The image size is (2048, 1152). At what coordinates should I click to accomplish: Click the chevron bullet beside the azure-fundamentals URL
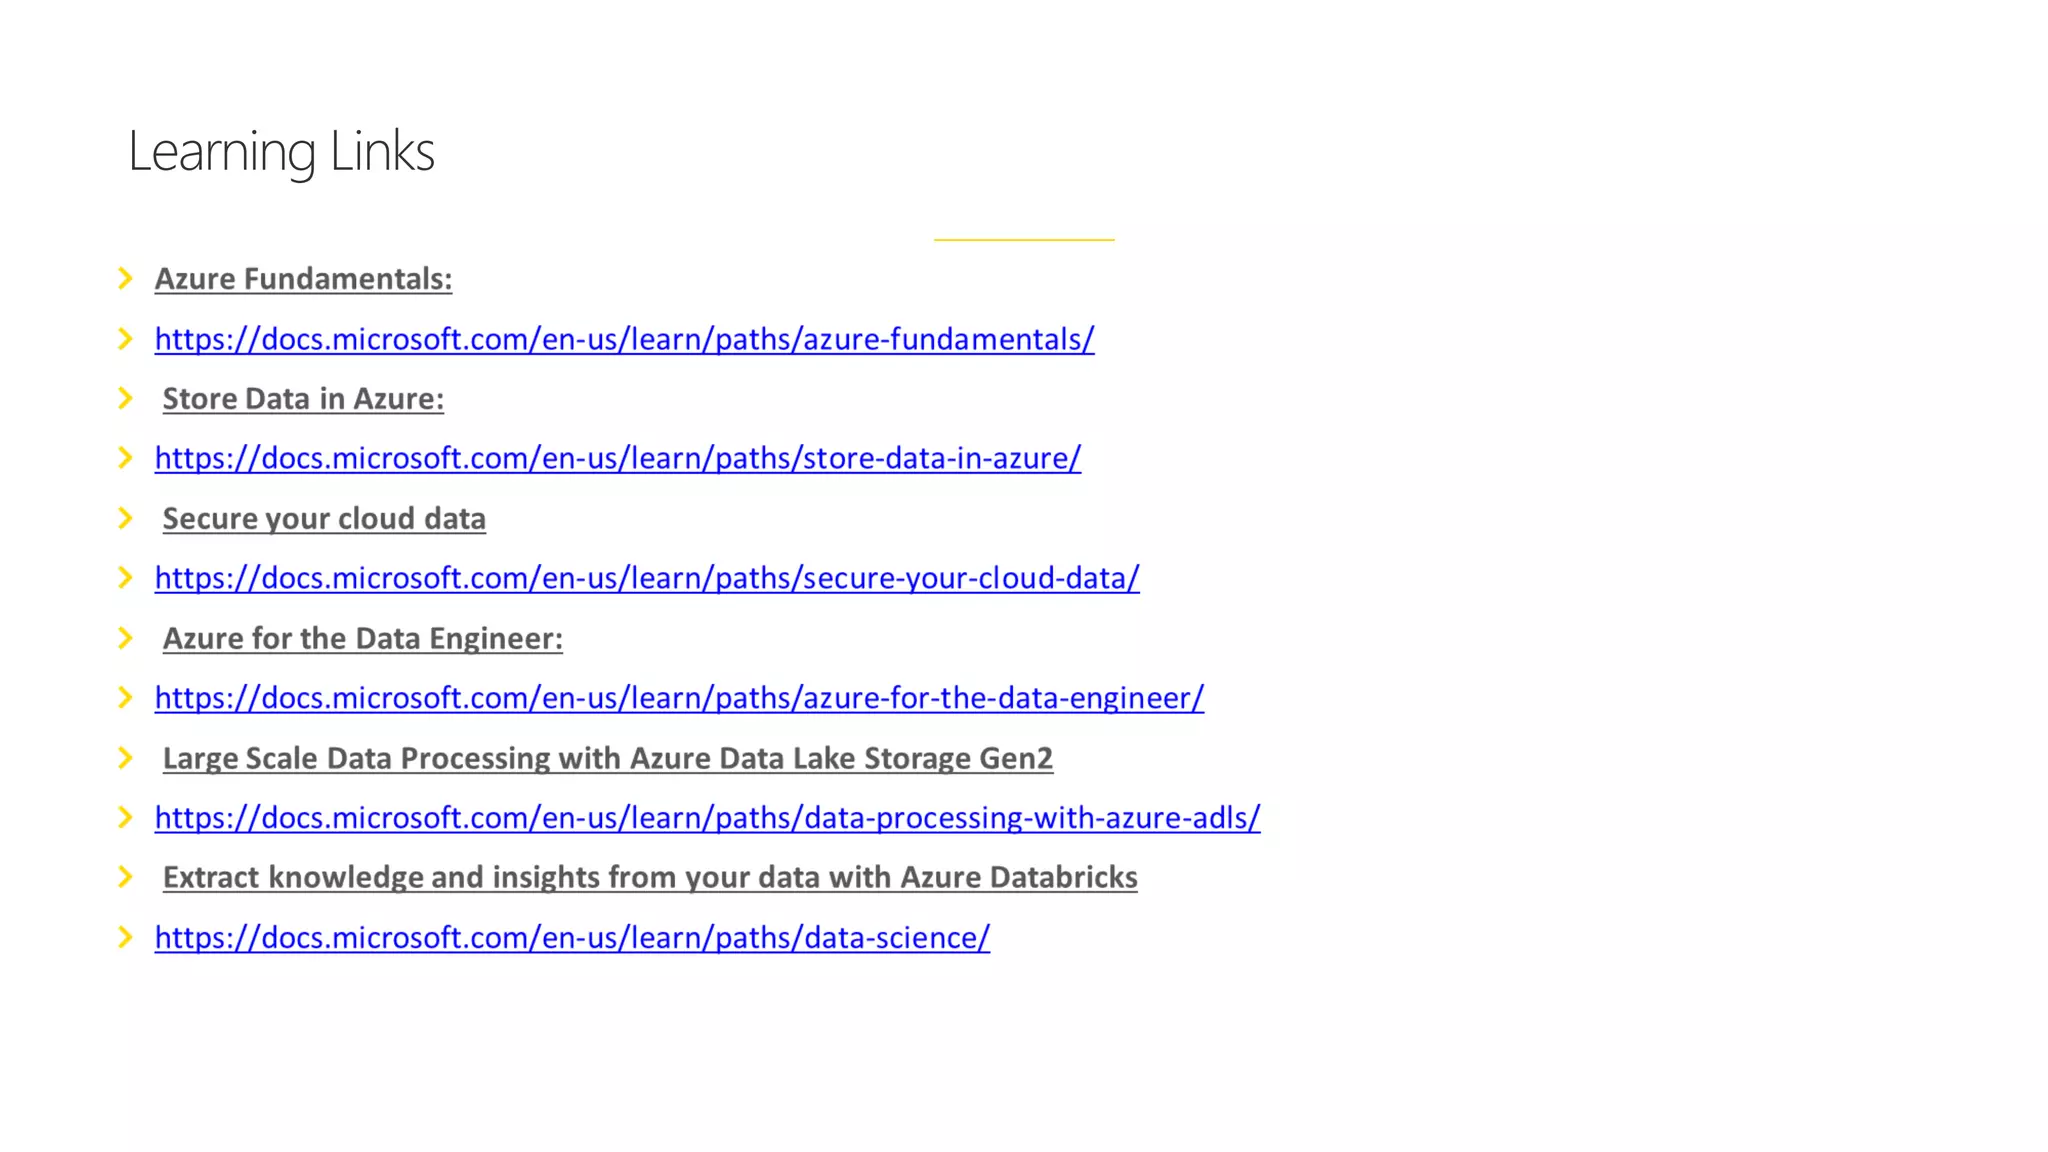(x=125, y=339)
